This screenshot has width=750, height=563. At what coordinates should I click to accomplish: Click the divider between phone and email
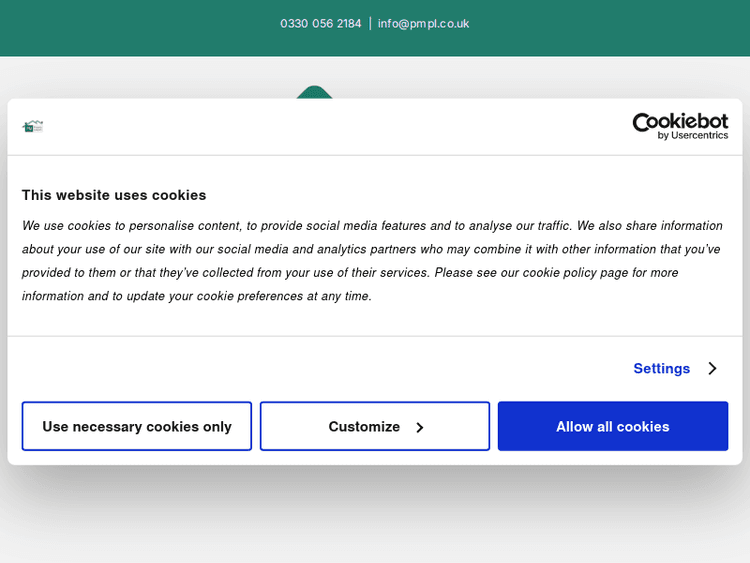click(x=370, y=23)
